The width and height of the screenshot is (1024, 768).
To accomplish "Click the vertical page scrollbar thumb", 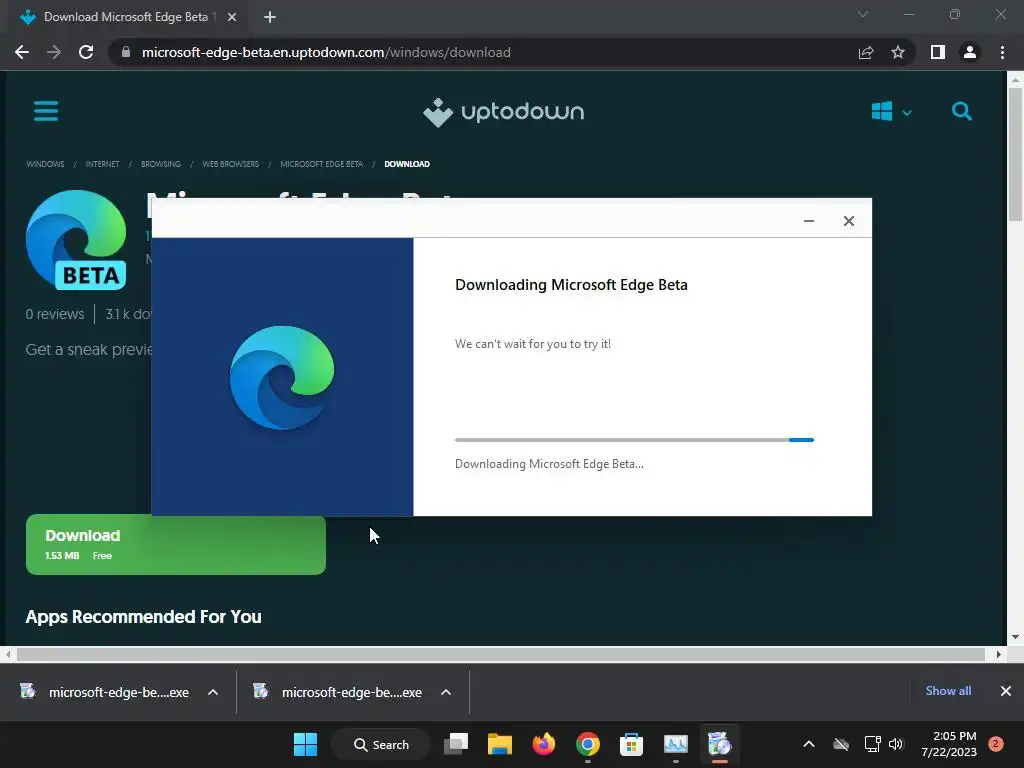I will click(1015, 154).
